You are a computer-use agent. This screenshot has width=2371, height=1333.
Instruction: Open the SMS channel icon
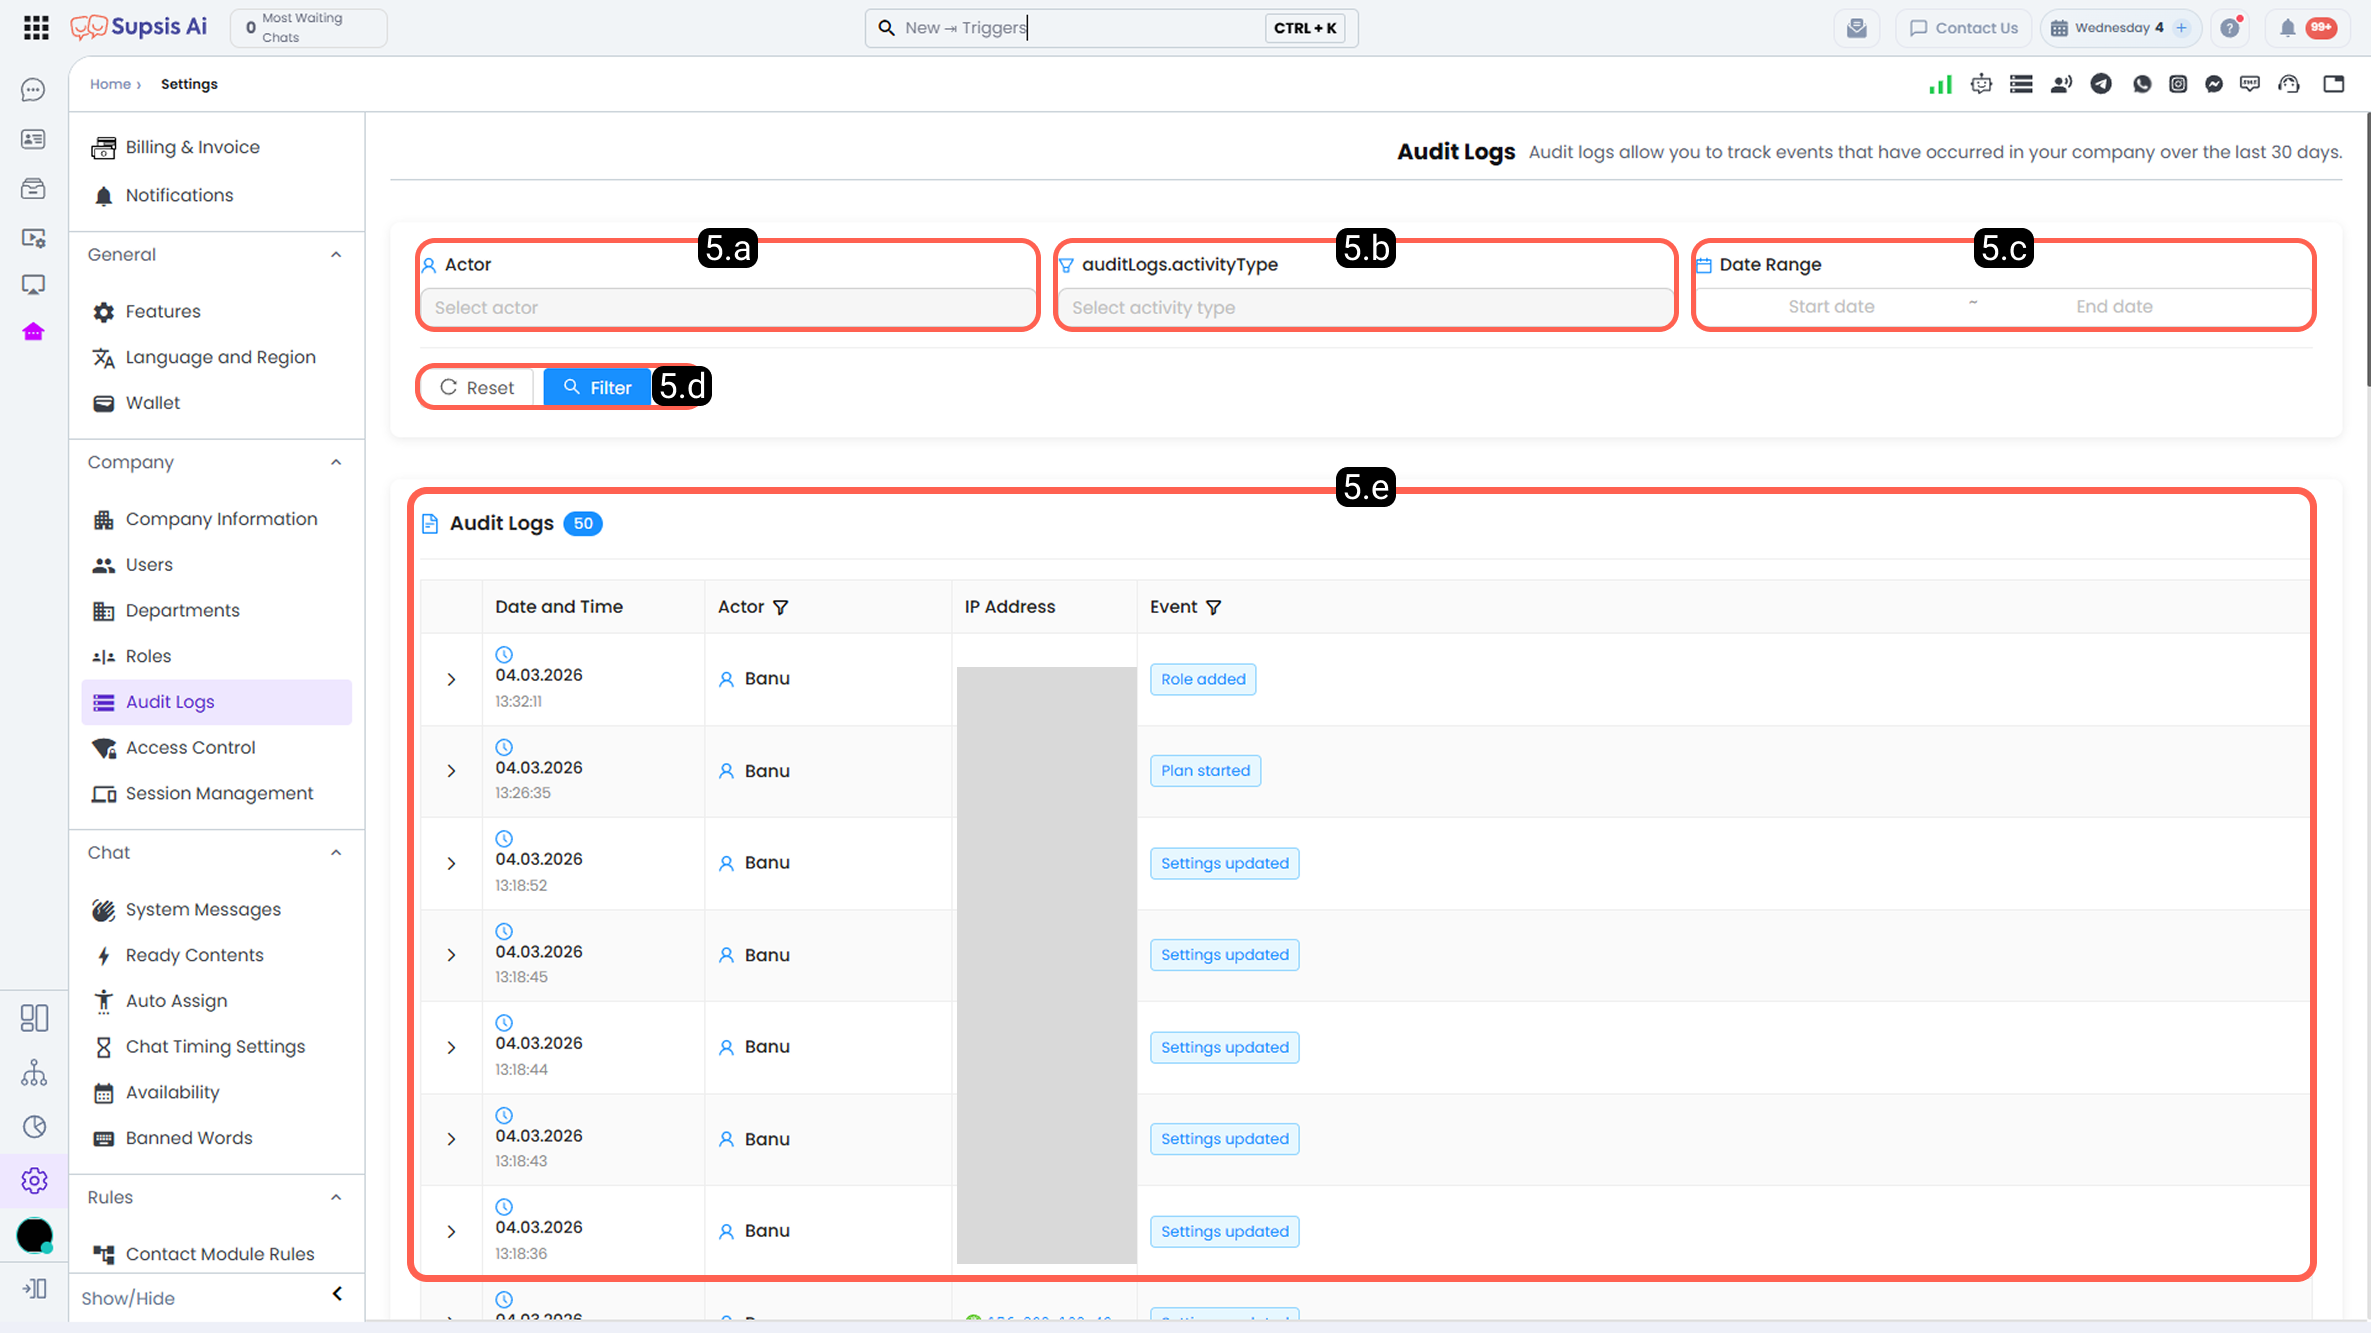(2250, 84)
